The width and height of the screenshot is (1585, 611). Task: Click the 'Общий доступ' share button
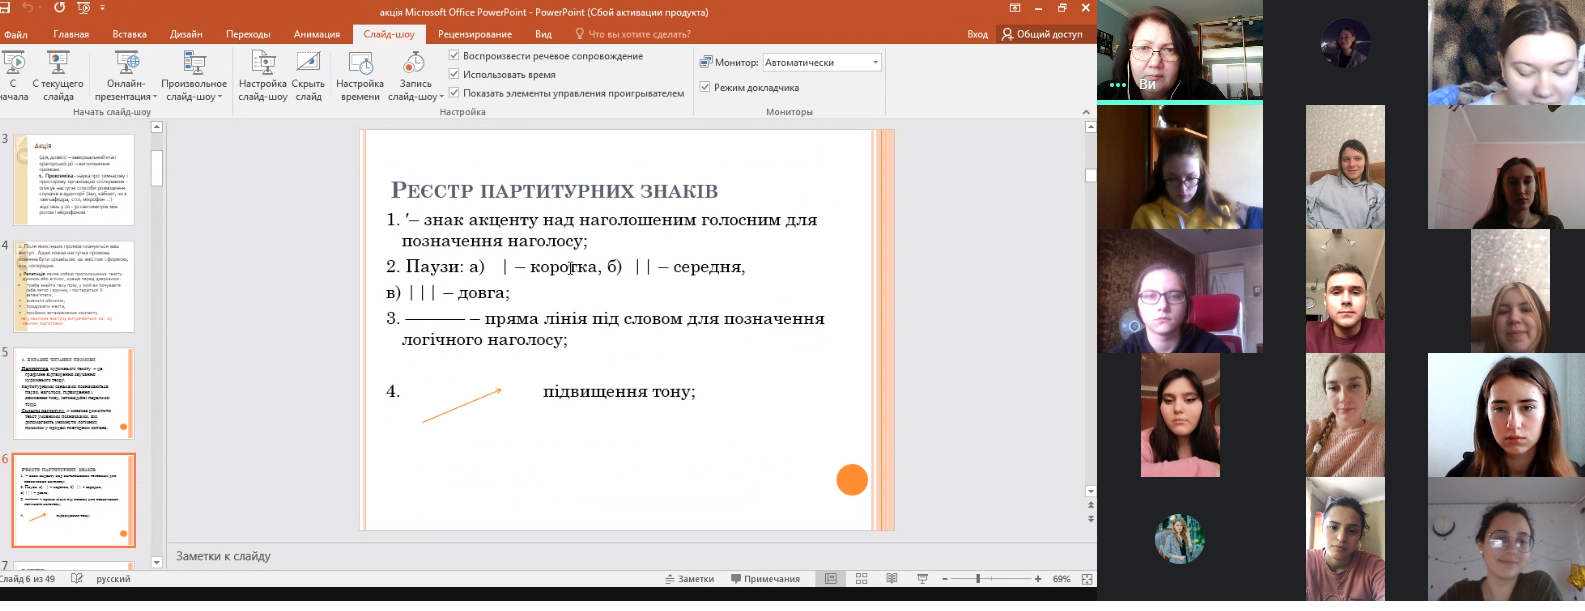click(x=1042, y=34)
